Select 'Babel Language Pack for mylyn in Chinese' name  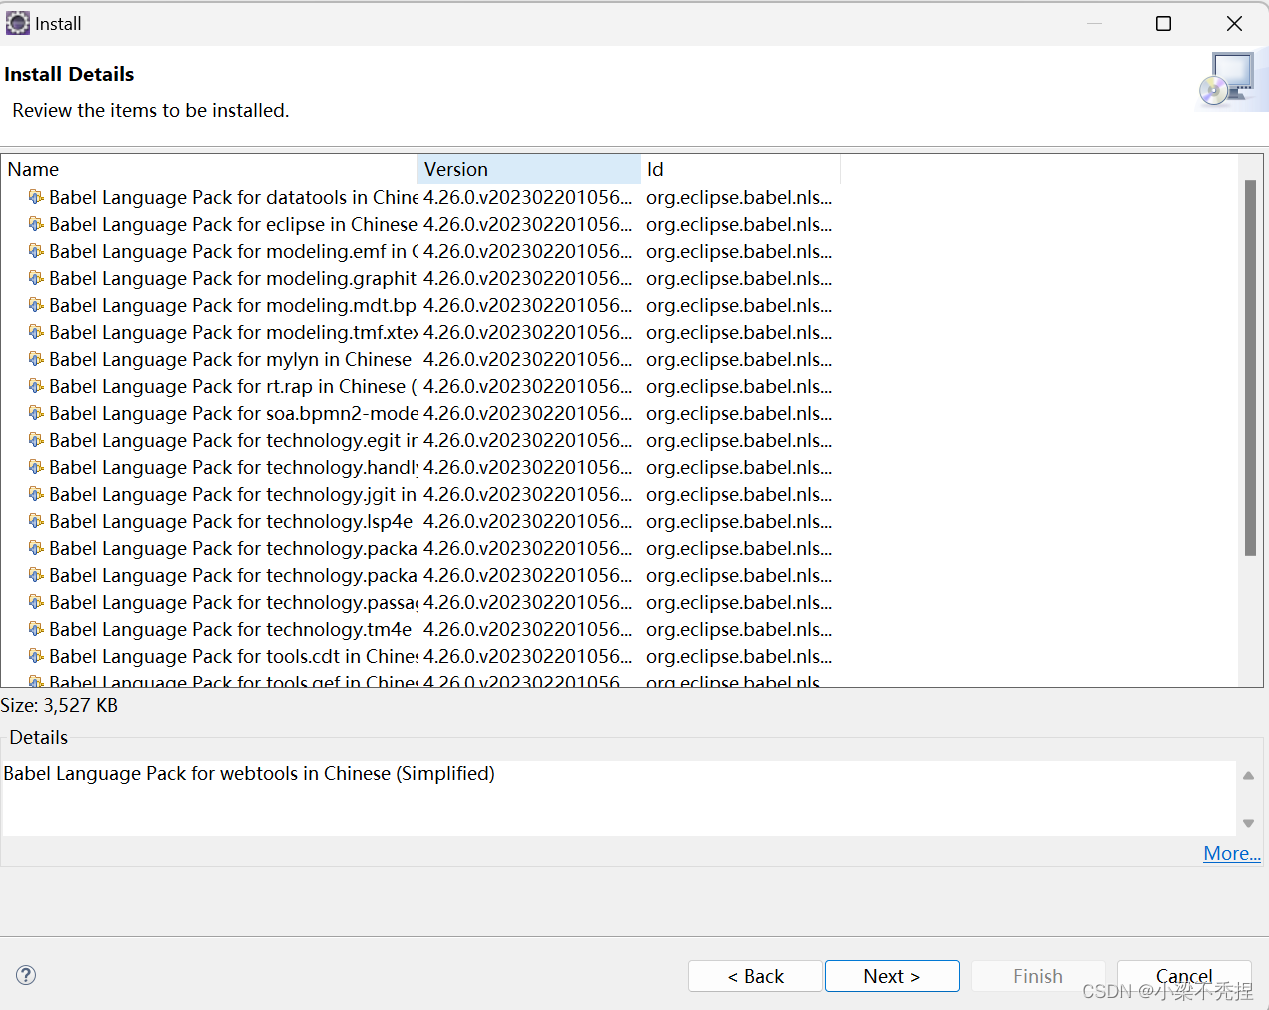click(x=230, y=359)
